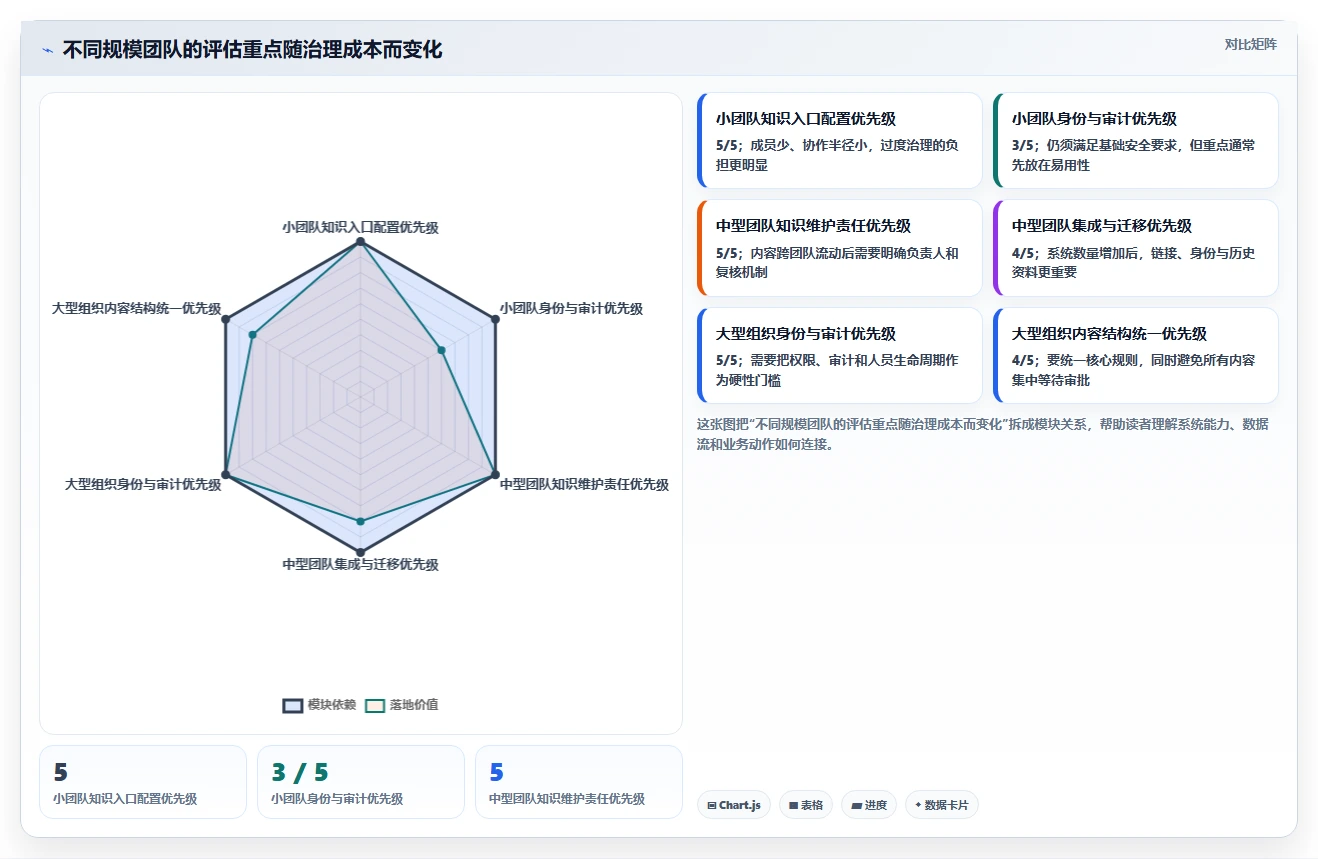Click the blue pulse icon beside the title
The height and width of the screenshot is (859, 1318).
point(47,50)
